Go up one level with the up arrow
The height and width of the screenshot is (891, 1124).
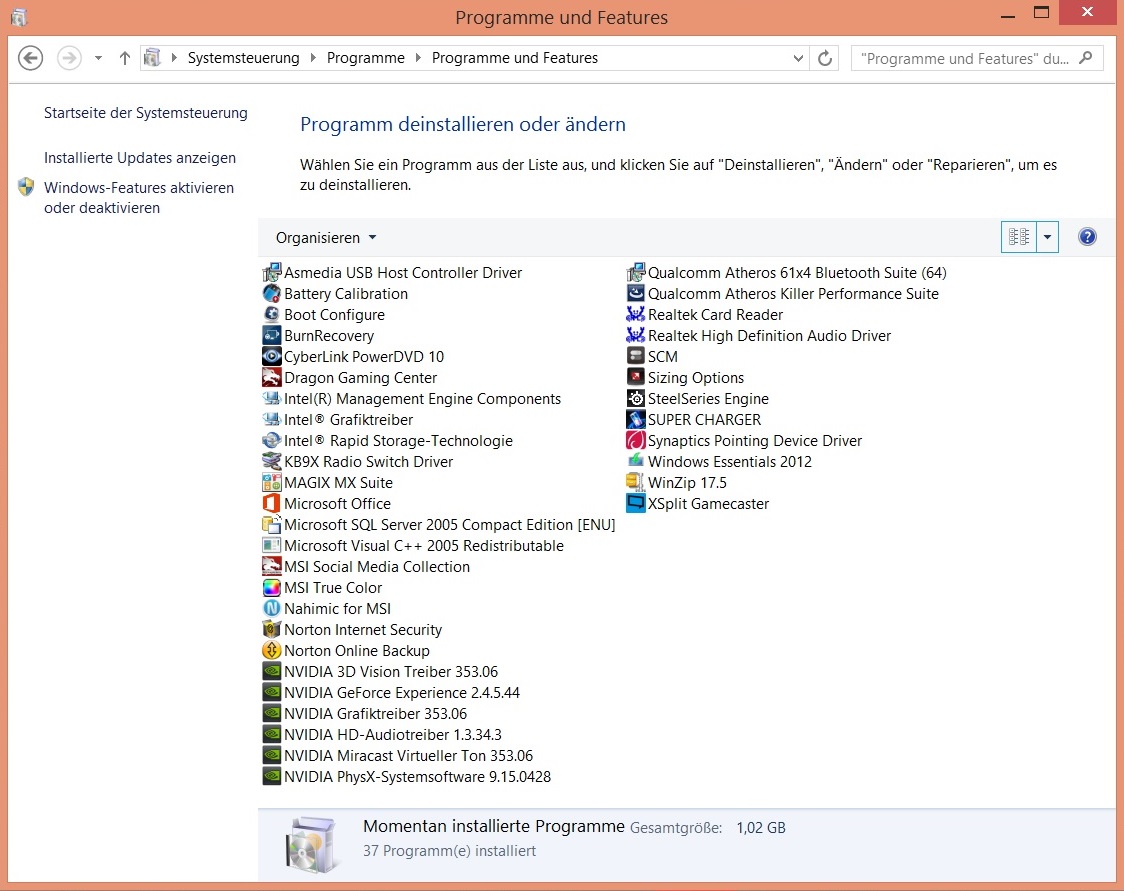125,58
